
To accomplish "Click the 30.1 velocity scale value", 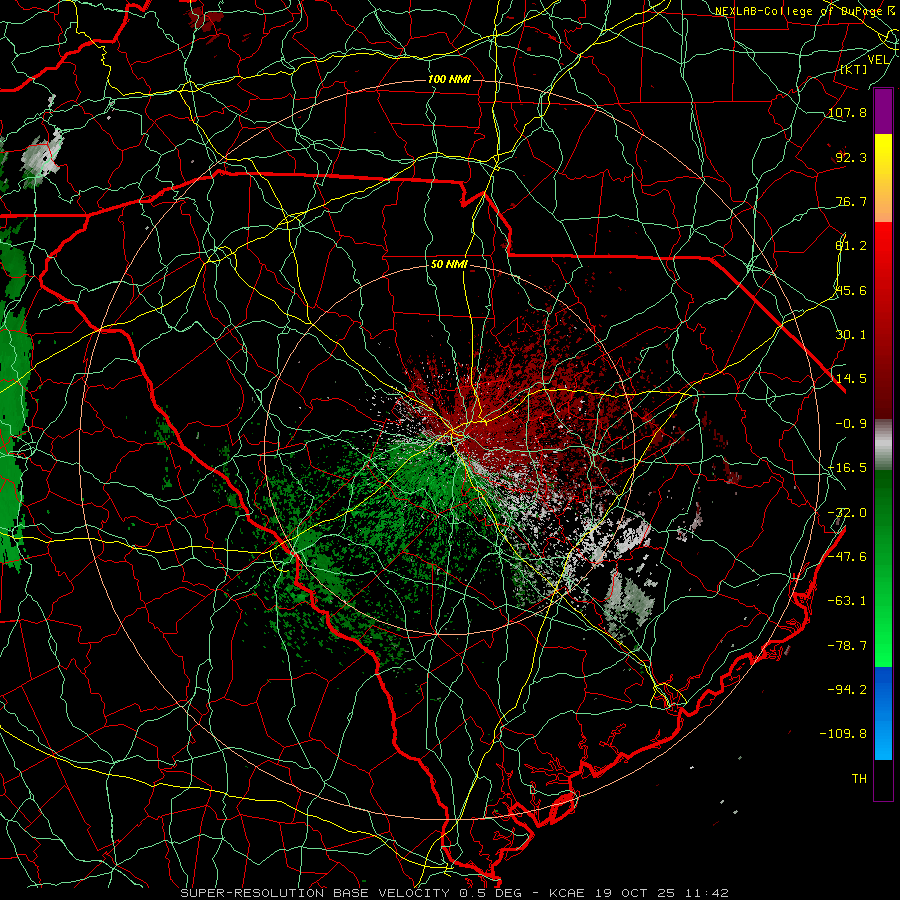I will 851,335.
